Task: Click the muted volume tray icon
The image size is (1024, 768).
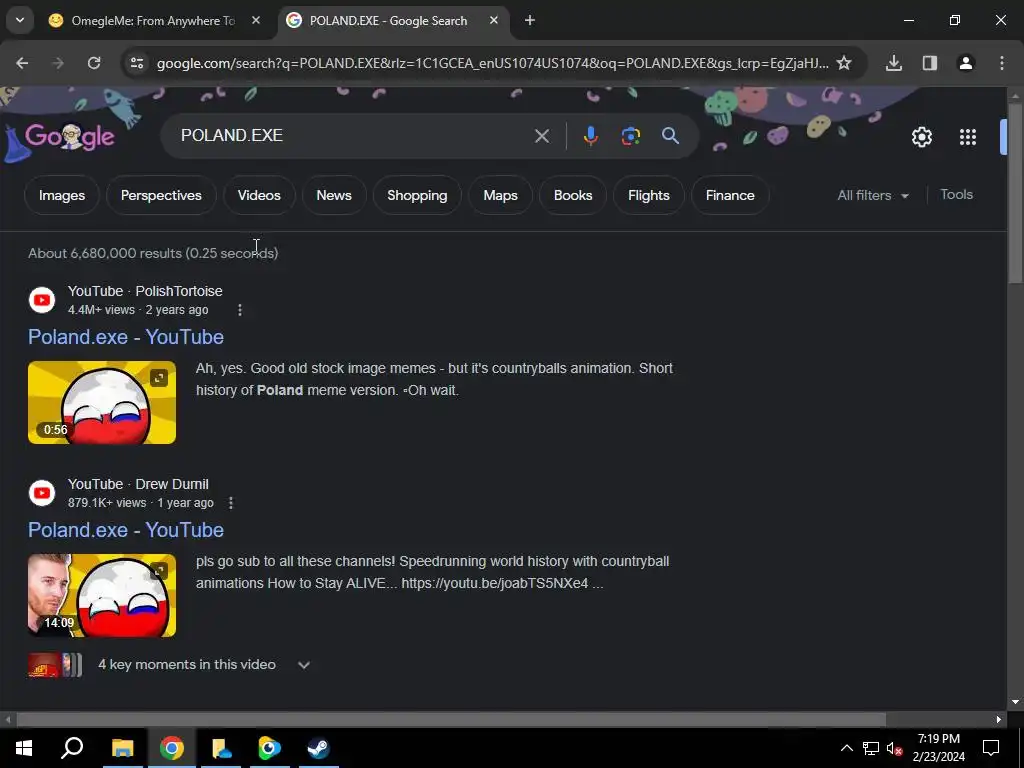Action: coord(895,748)
